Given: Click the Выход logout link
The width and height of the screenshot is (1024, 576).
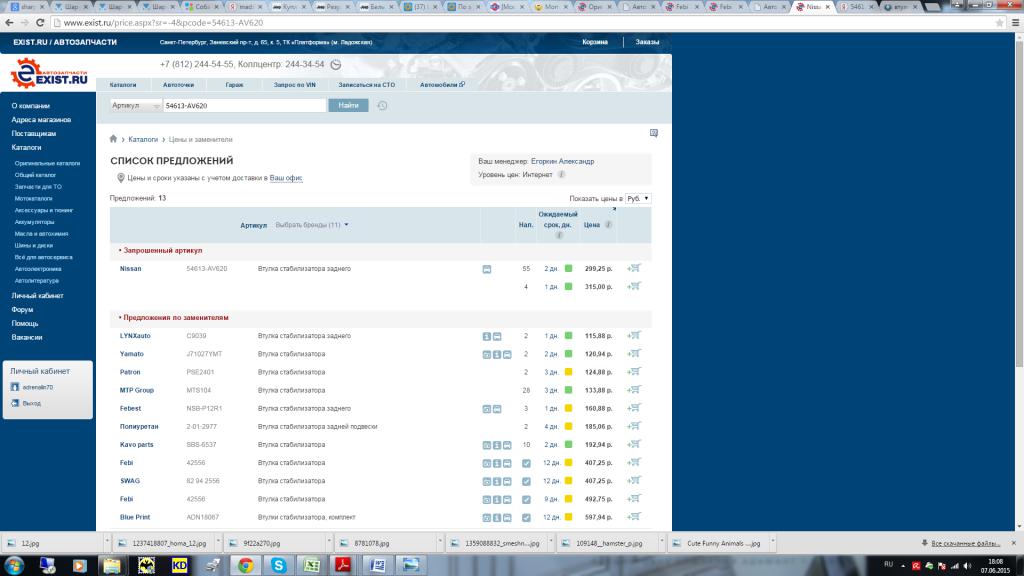Looking at the screenshot, I should click(31, 404).
